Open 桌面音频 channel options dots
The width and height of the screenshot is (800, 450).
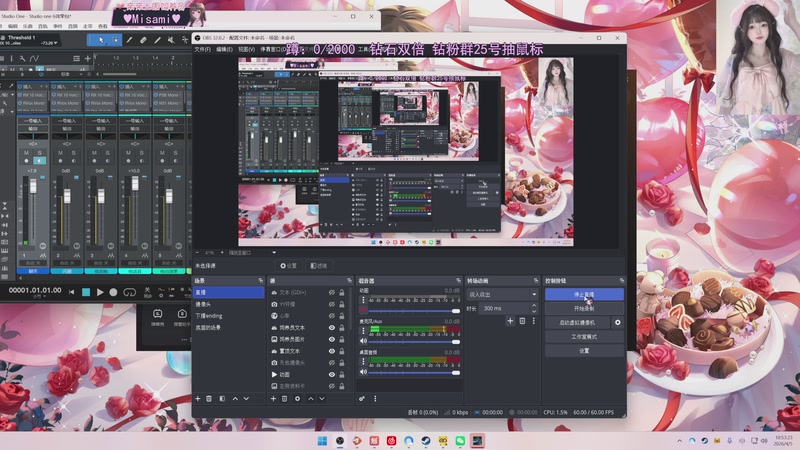click(363, 361)
